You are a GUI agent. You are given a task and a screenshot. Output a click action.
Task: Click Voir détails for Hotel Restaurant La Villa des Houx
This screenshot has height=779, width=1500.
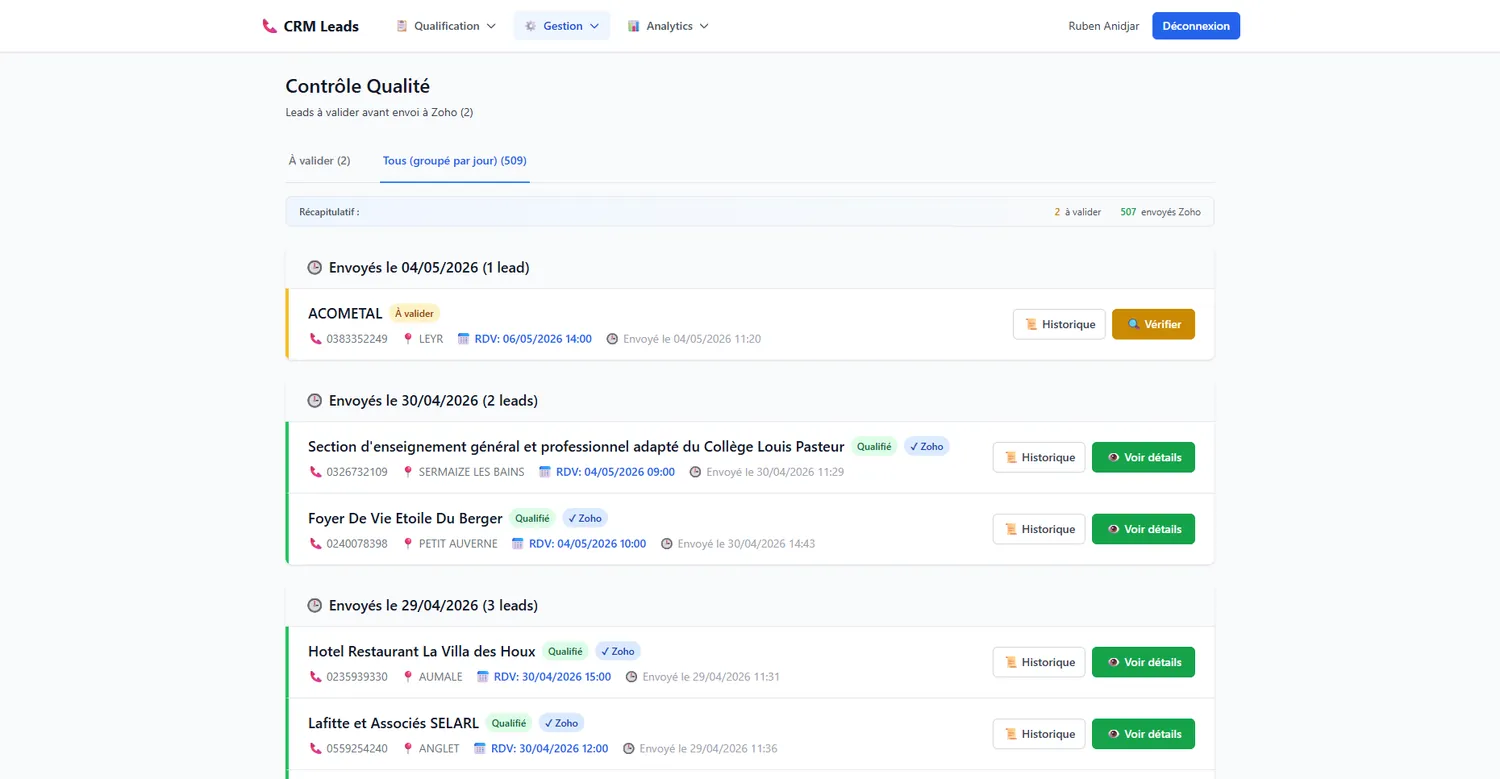click(x=1143, y=662)
